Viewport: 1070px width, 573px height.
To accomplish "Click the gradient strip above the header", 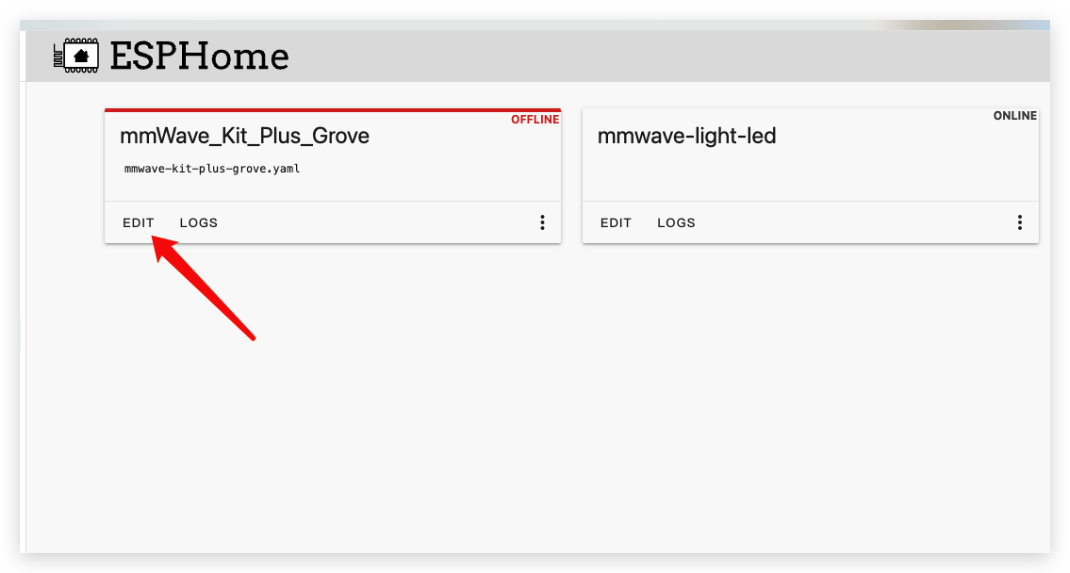I will pyautogui.click(x=535, y=25).
